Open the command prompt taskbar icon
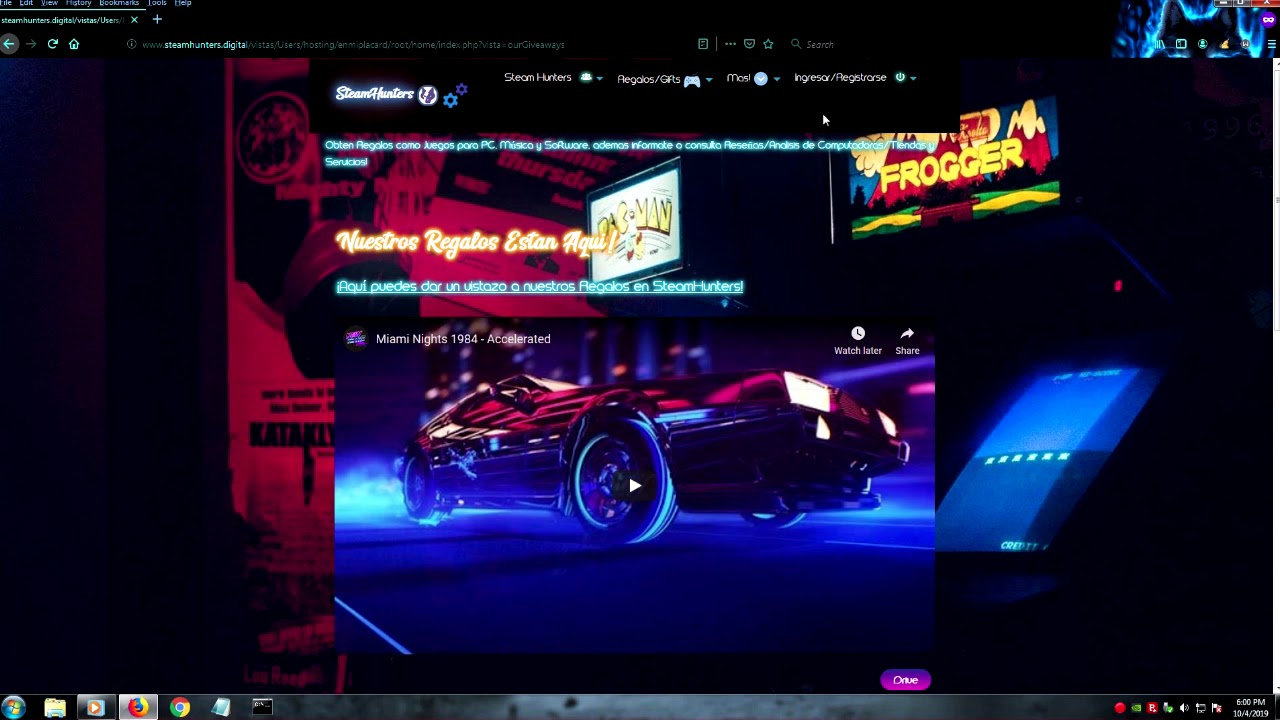This screenshot has width=1280, height=720. (262, 708)
